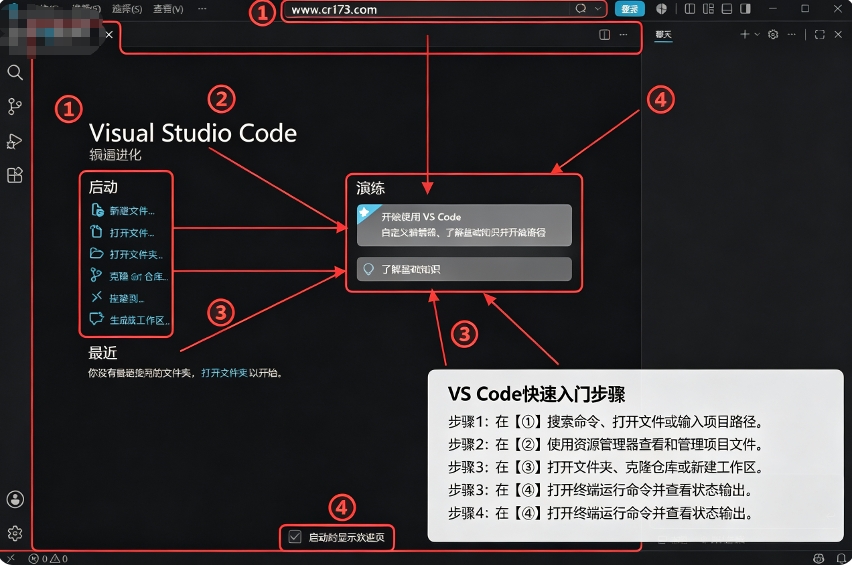Click the remote window indicator in status bar
This screenshot has height=566, width=852.
(10, 558)
